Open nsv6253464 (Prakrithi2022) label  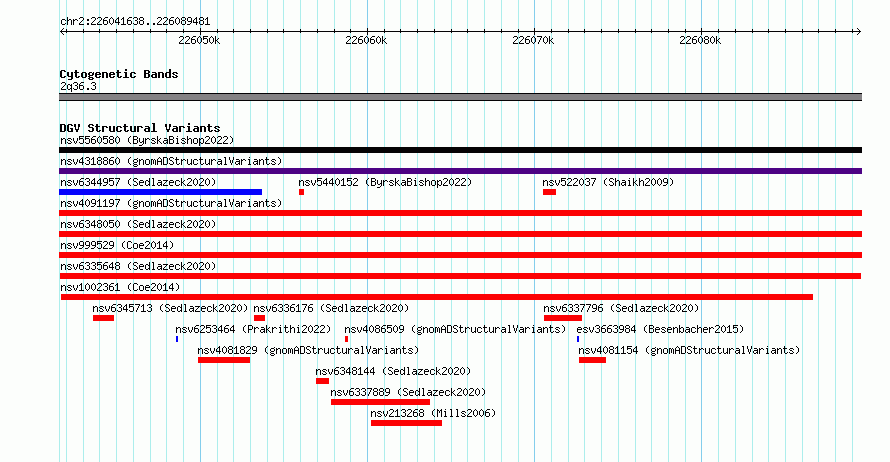253,329
